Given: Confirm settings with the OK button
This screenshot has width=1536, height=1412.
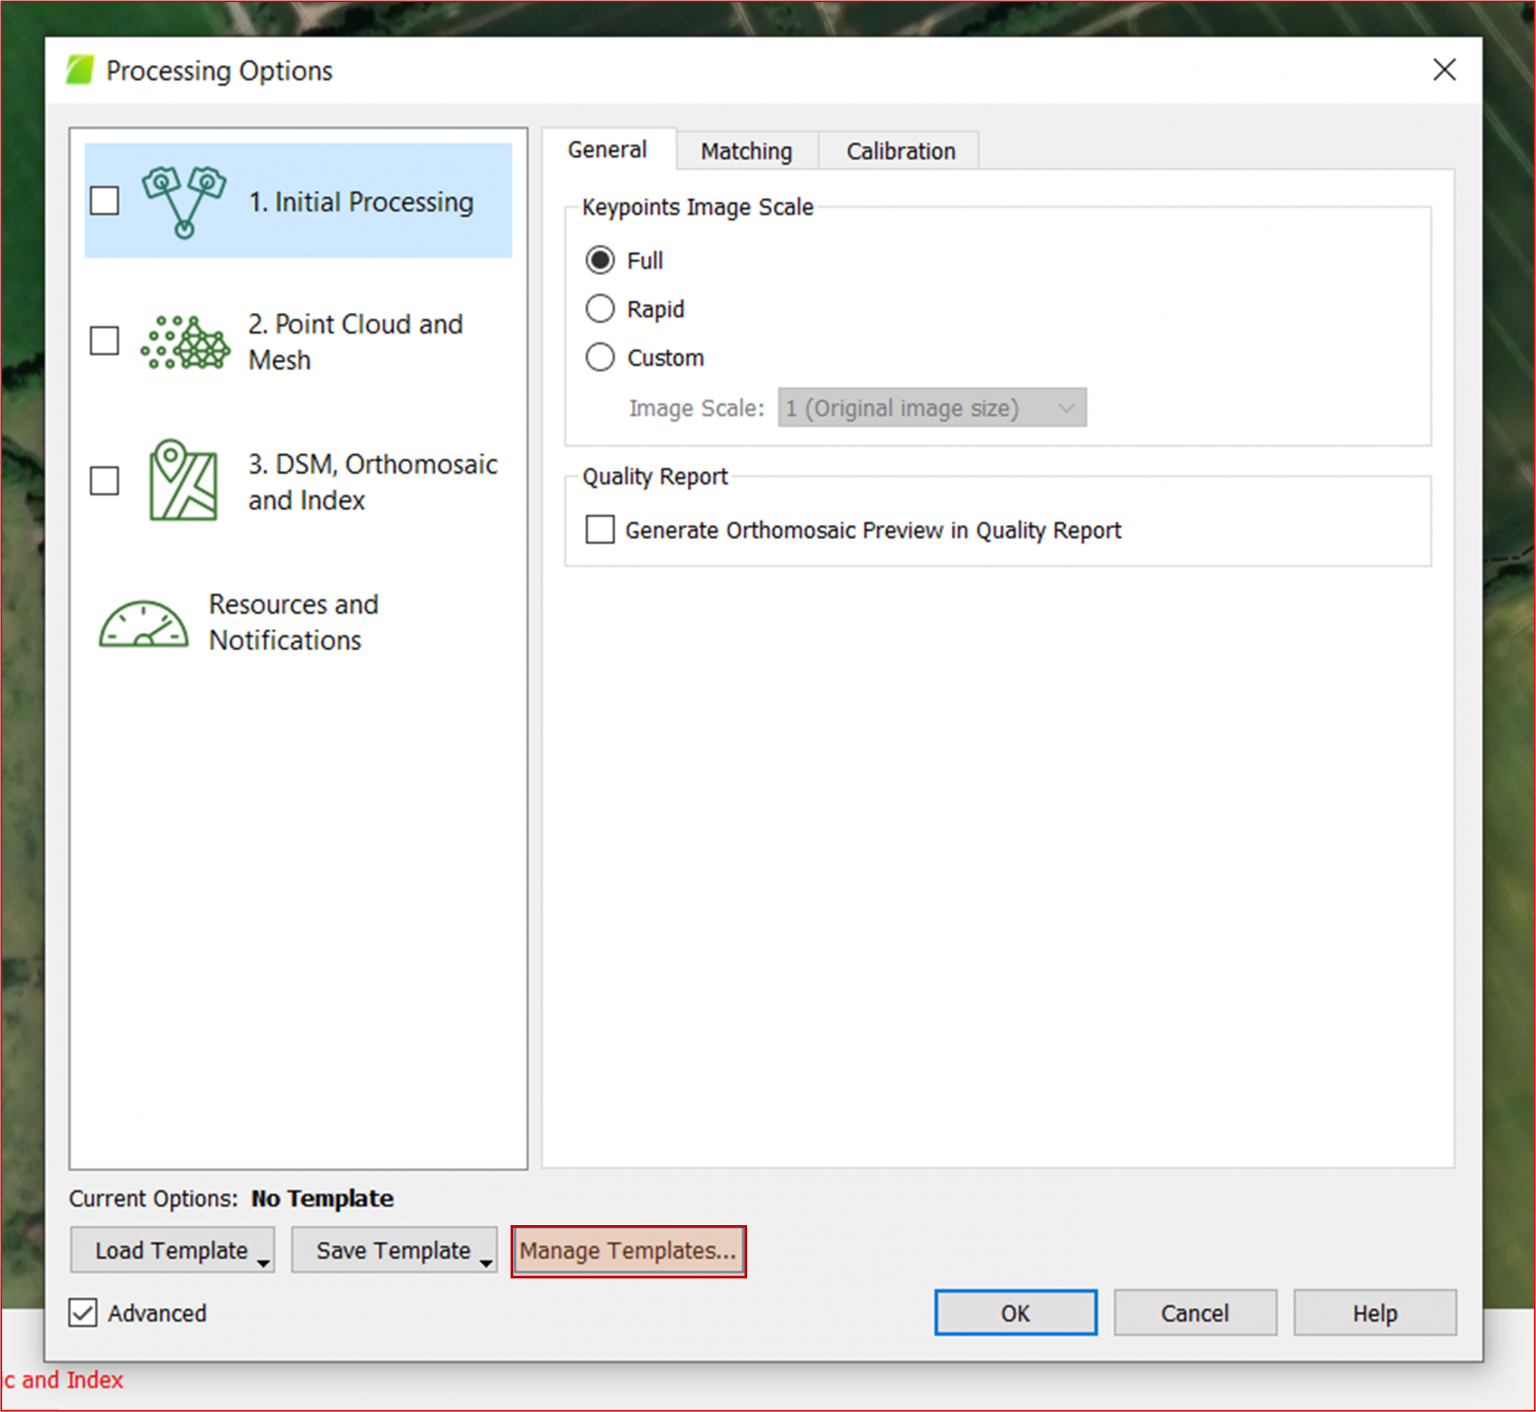Looking at the screenshot, I should (x=1015, y=1312).
